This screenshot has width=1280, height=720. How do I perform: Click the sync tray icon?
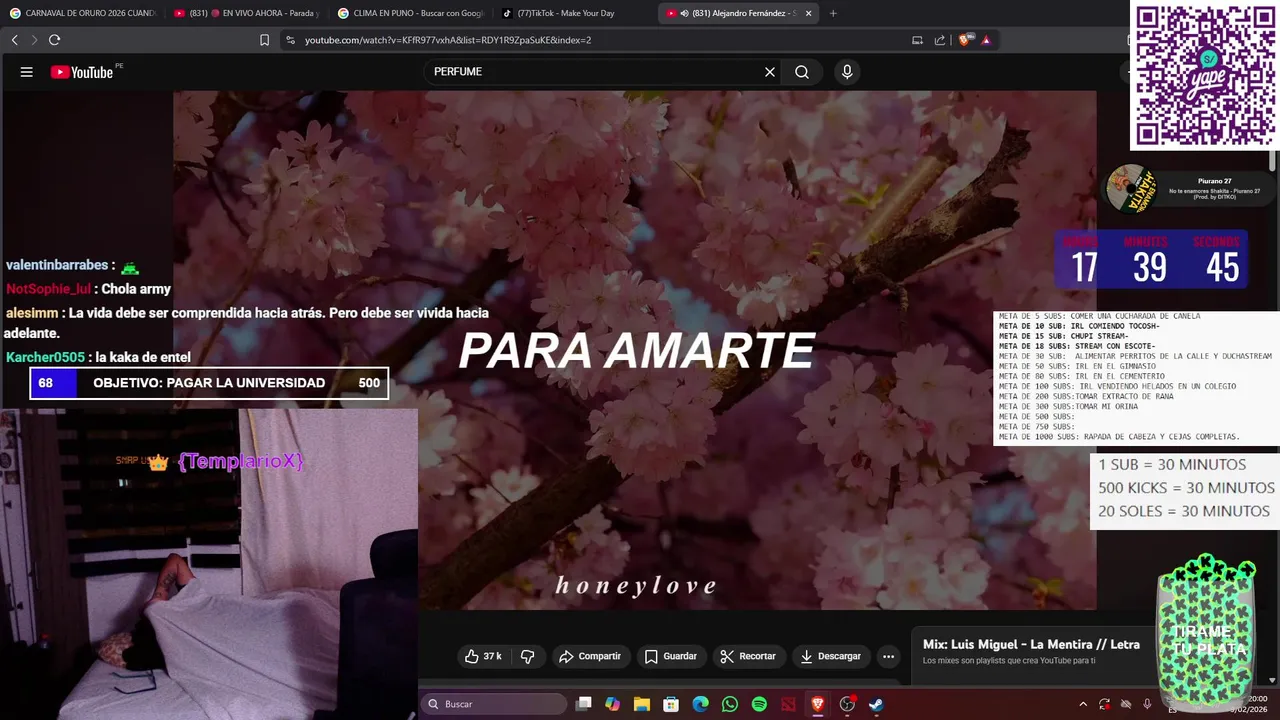pyautogui.click(x=1104, y=704)
